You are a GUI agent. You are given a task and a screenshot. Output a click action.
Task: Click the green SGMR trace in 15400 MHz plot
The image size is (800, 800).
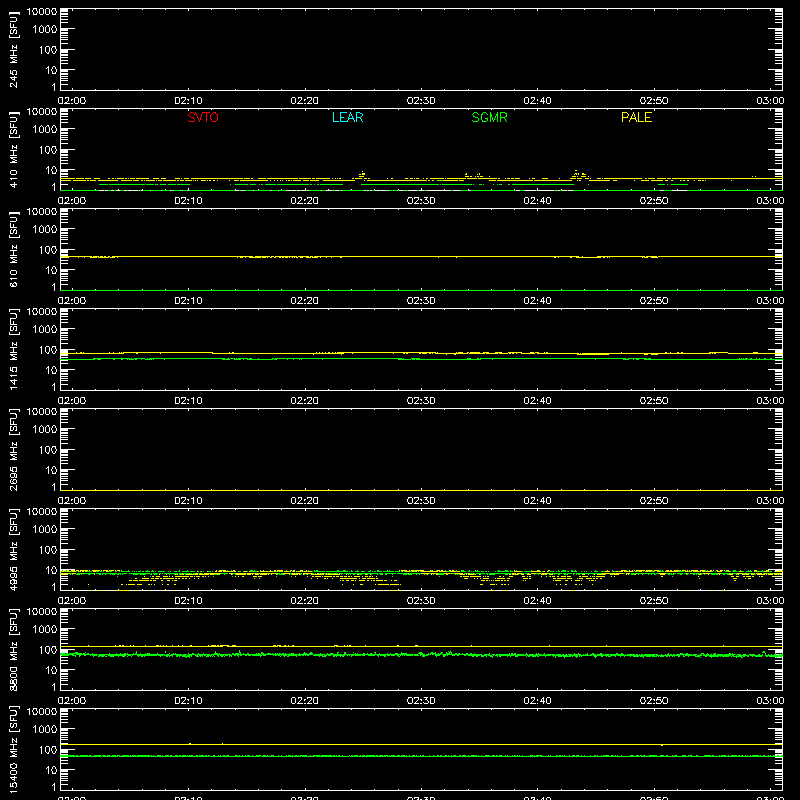(x=421, y=756)
